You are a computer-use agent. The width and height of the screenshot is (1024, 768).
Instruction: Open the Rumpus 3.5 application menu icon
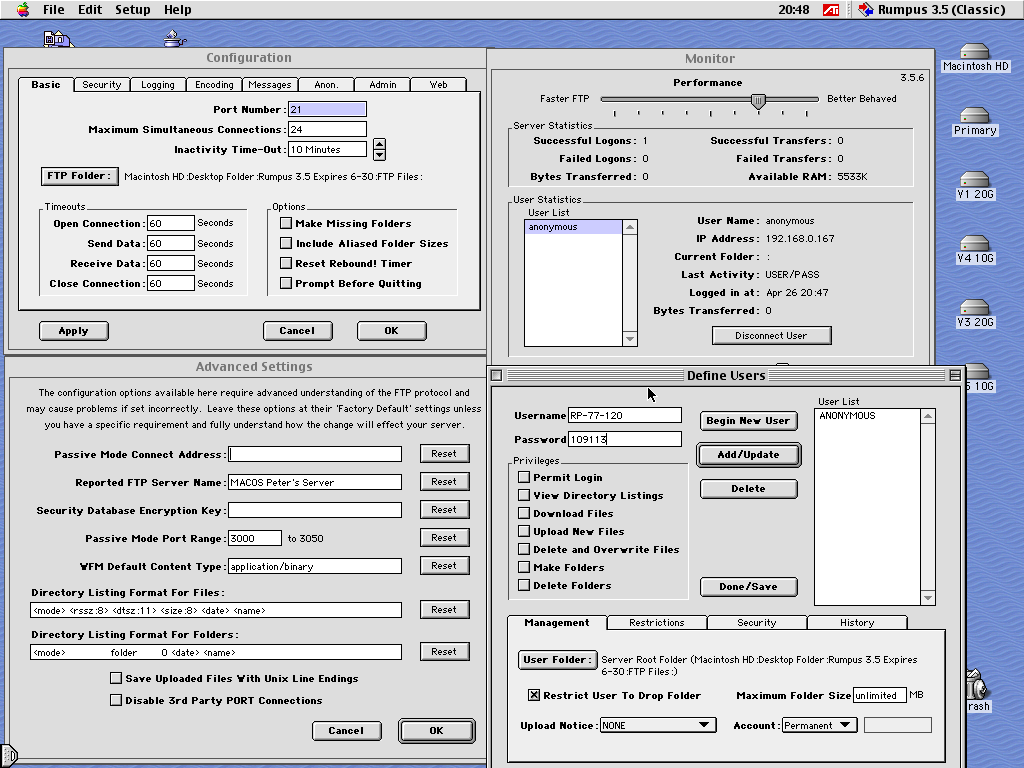[866, 10]
